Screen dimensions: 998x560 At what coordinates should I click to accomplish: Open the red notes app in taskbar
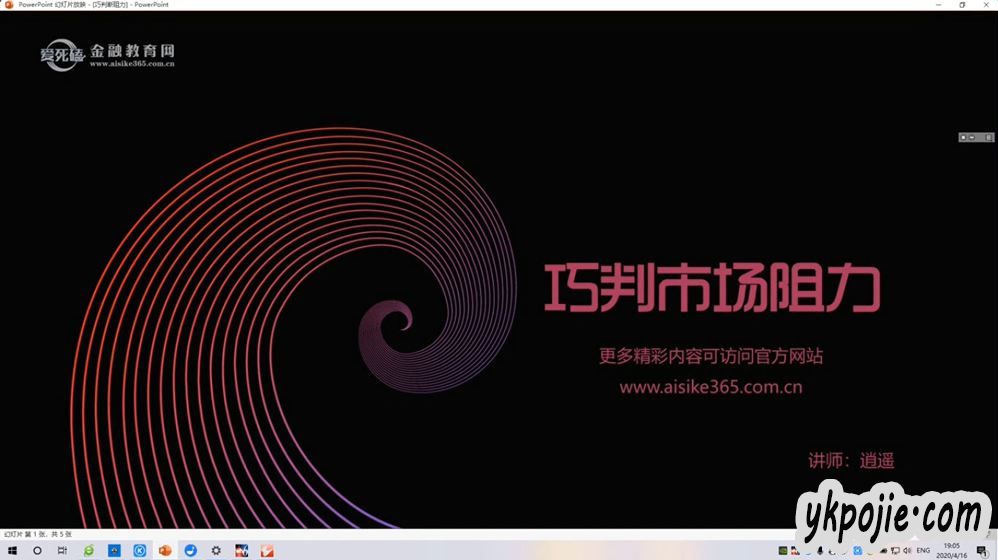(x=267, y=550)
